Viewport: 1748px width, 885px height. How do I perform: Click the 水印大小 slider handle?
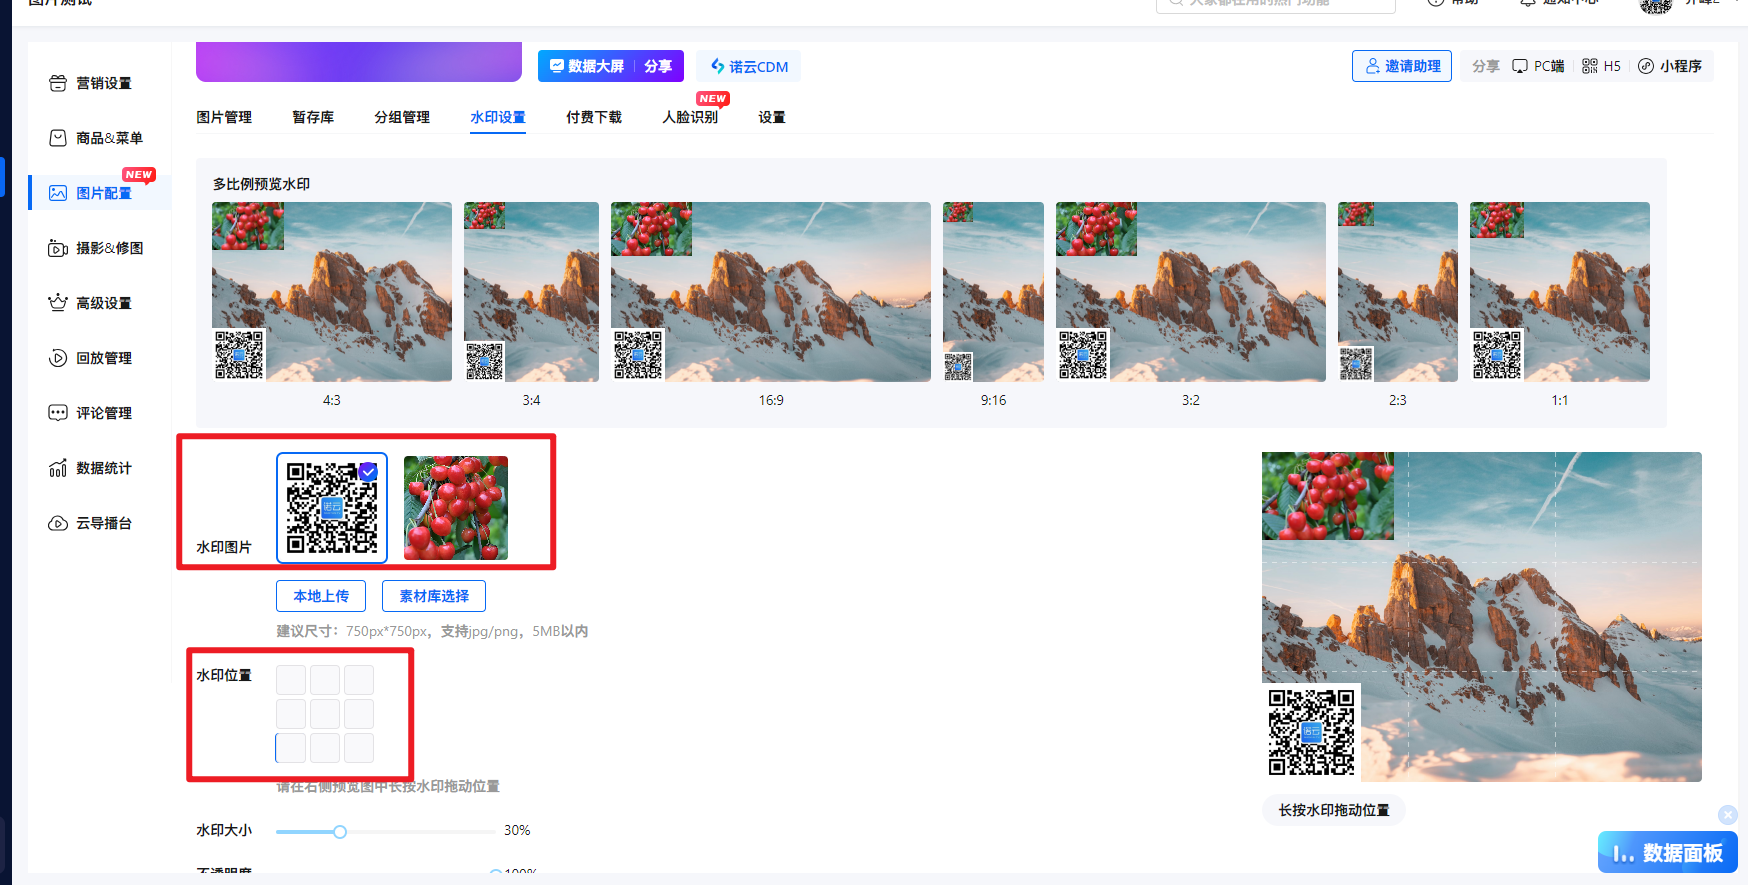click(340, 832)
